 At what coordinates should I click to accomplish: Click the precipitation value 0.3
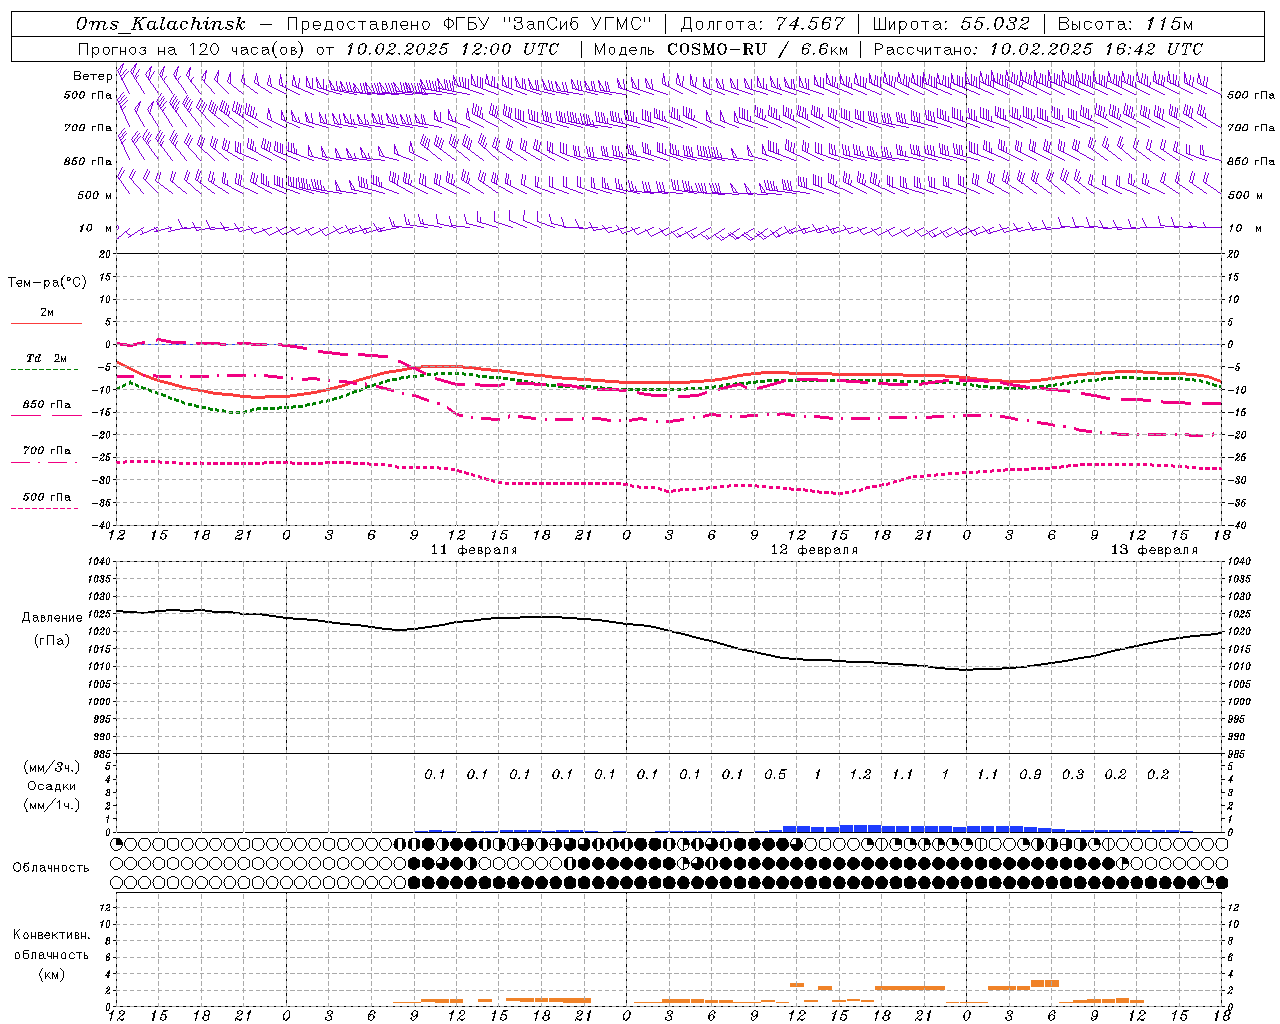pos(1073,775)
